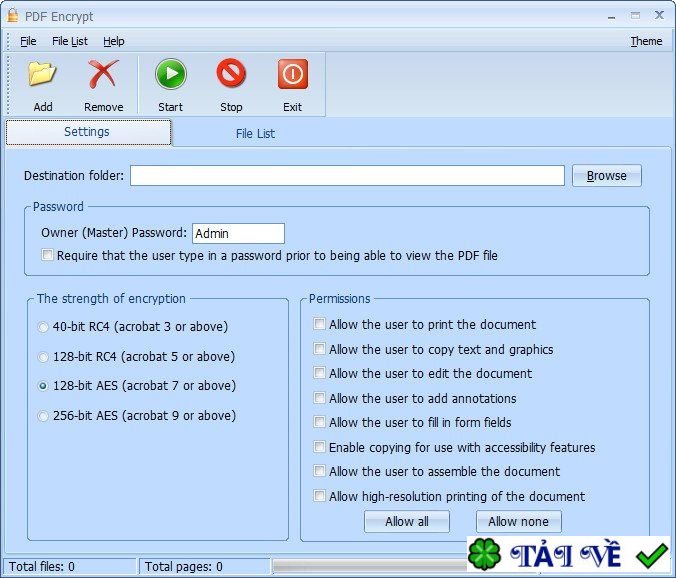676x578 pixels.
Task: Close the PDF Encrypt window
Action: [659, 16]
